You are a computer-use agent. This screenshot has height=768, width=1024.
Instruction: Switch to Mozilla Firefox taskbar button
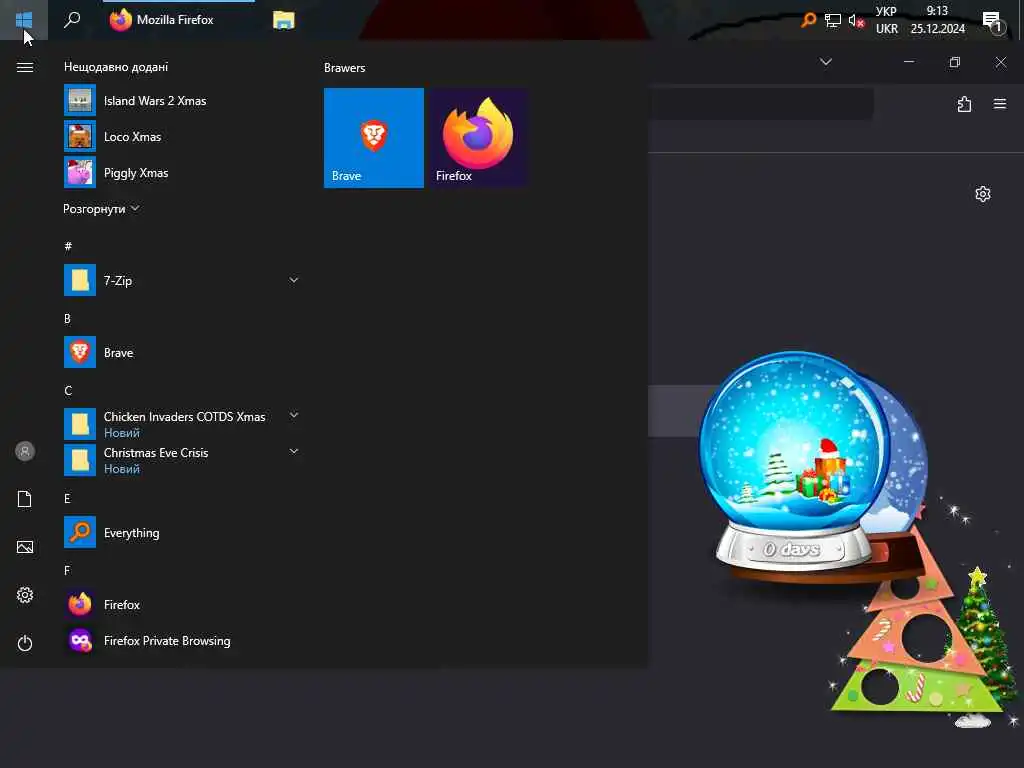tap(178, 20)
